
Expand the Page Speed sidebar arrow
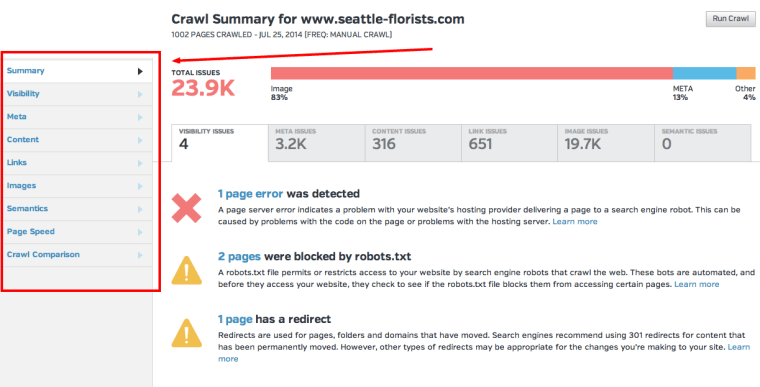140,232
